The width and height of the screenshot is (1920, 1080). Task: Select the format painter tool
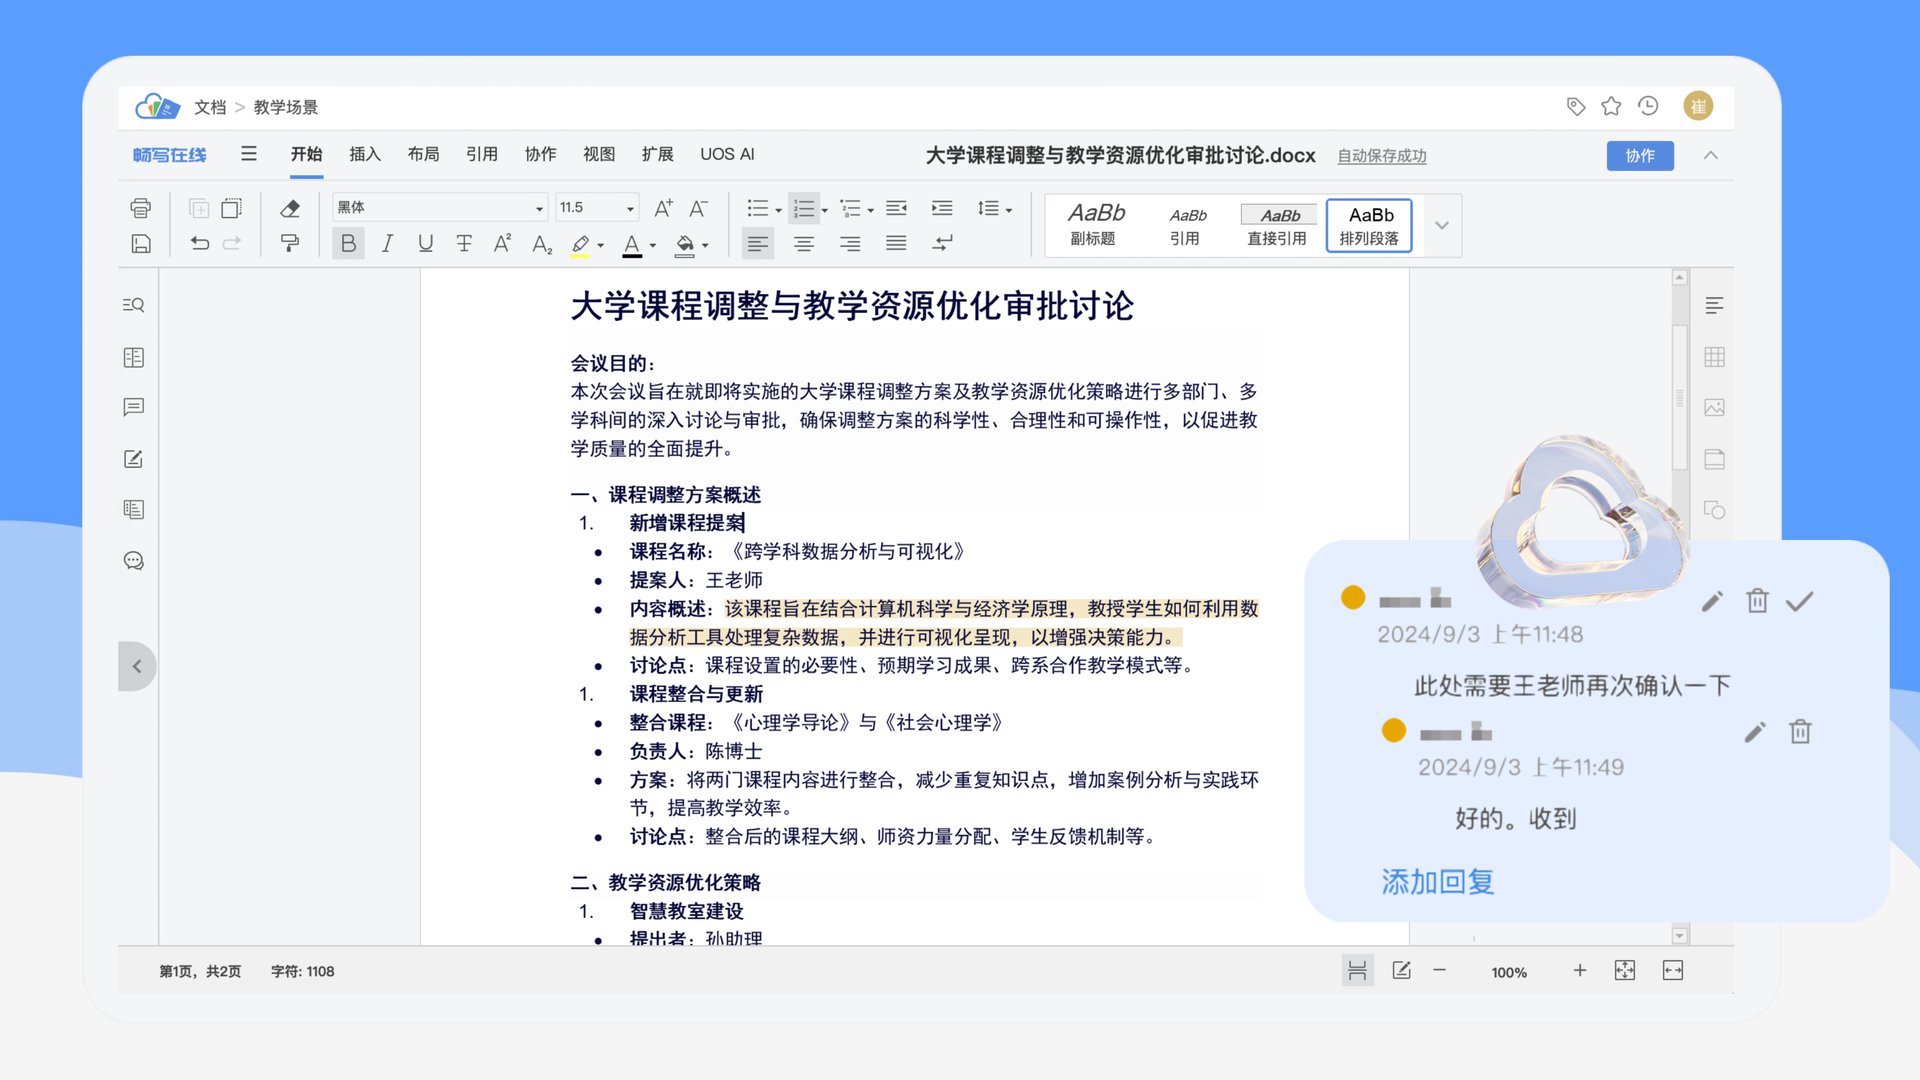point(290,243)
